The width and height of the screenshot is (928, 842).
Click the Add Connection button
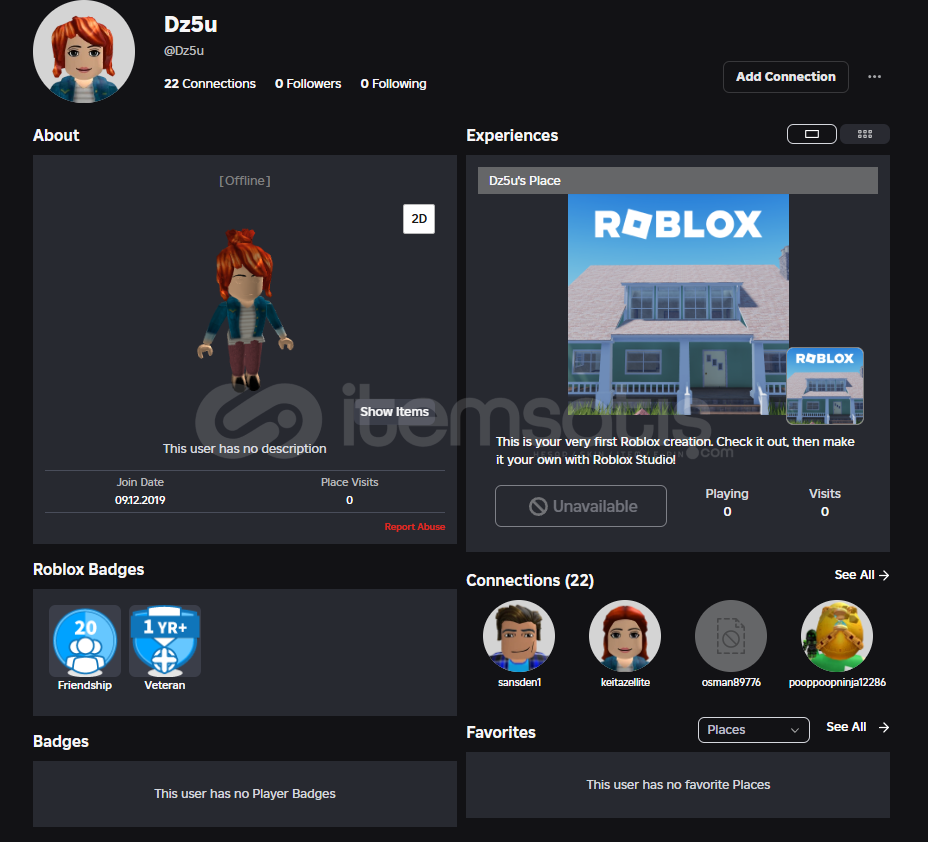785,76
